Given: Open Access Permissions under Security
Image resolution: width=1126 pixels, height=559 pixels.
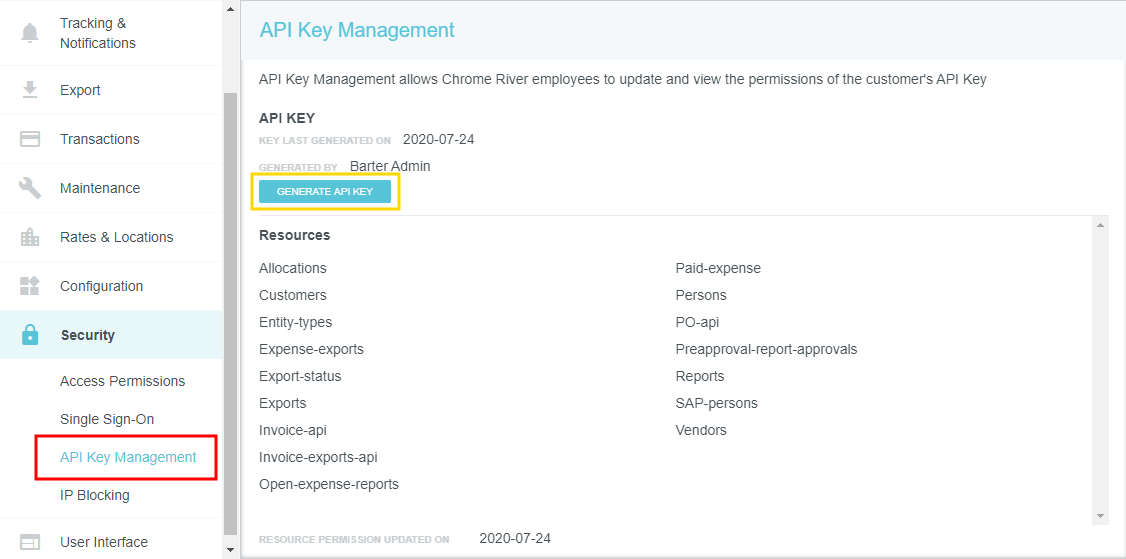Looking at the screenshot, I should [x=122, y=381].
